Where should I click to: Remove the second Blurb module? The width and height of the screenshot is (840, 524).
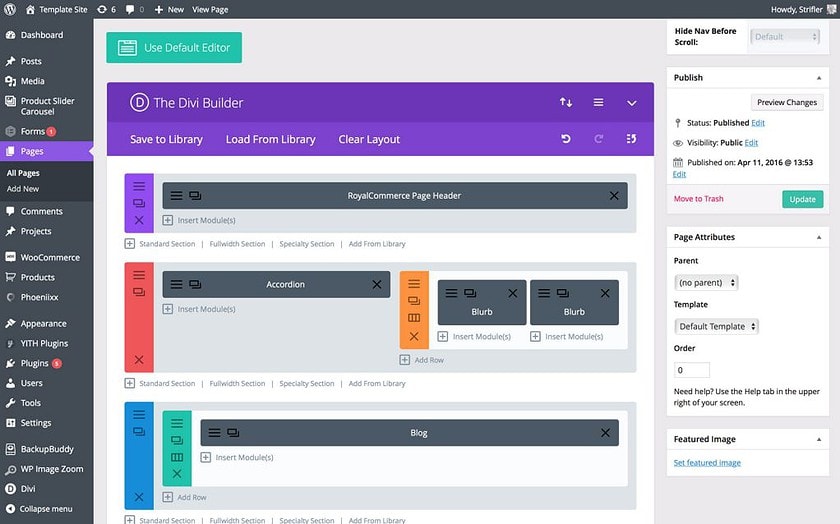605,293
